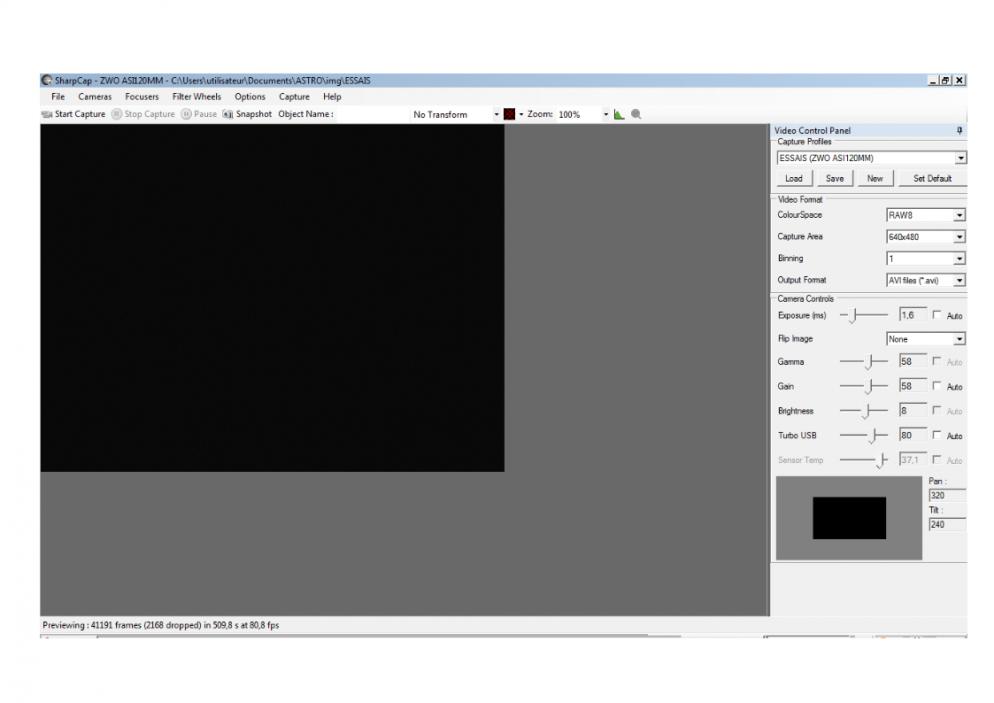This screenshot has height=703, width=994.
Task: Open the Options menu
Action: click(x=250, y=97)
